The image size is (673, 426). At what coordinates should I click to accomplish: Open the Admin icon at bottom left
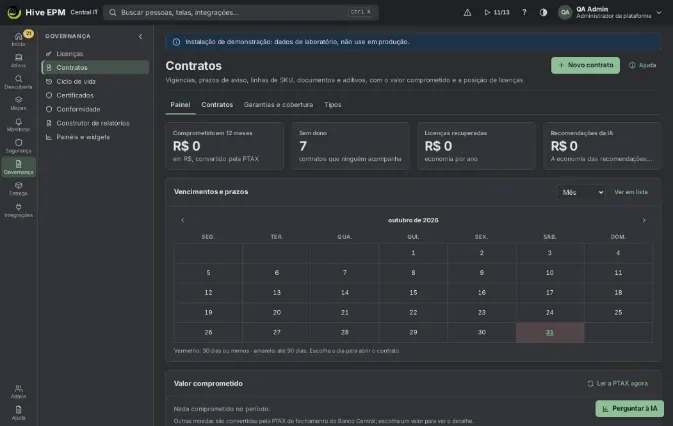click(18, 392)
